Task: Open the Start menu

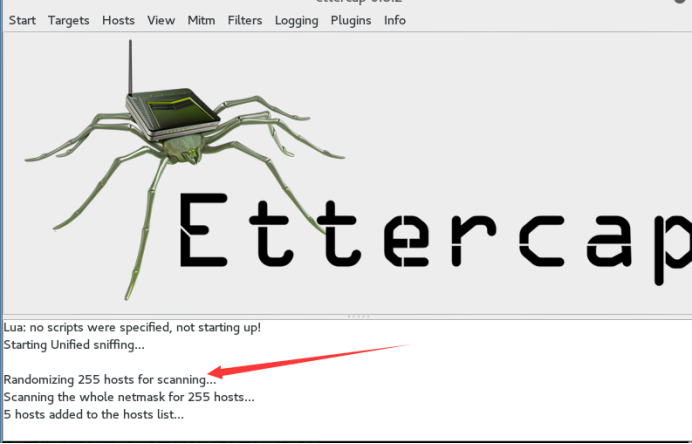Action: [22, 20]
